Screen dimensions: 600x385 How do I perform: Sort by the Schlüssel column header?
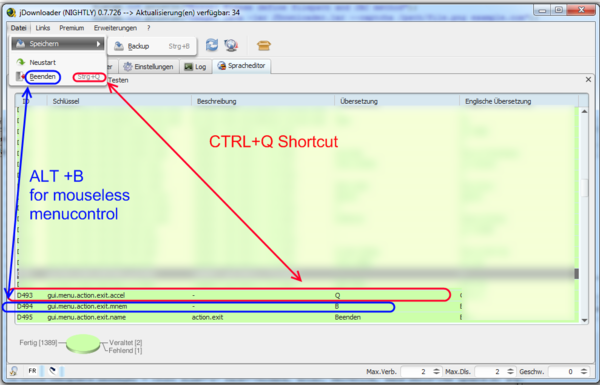(x=119, y=101)
